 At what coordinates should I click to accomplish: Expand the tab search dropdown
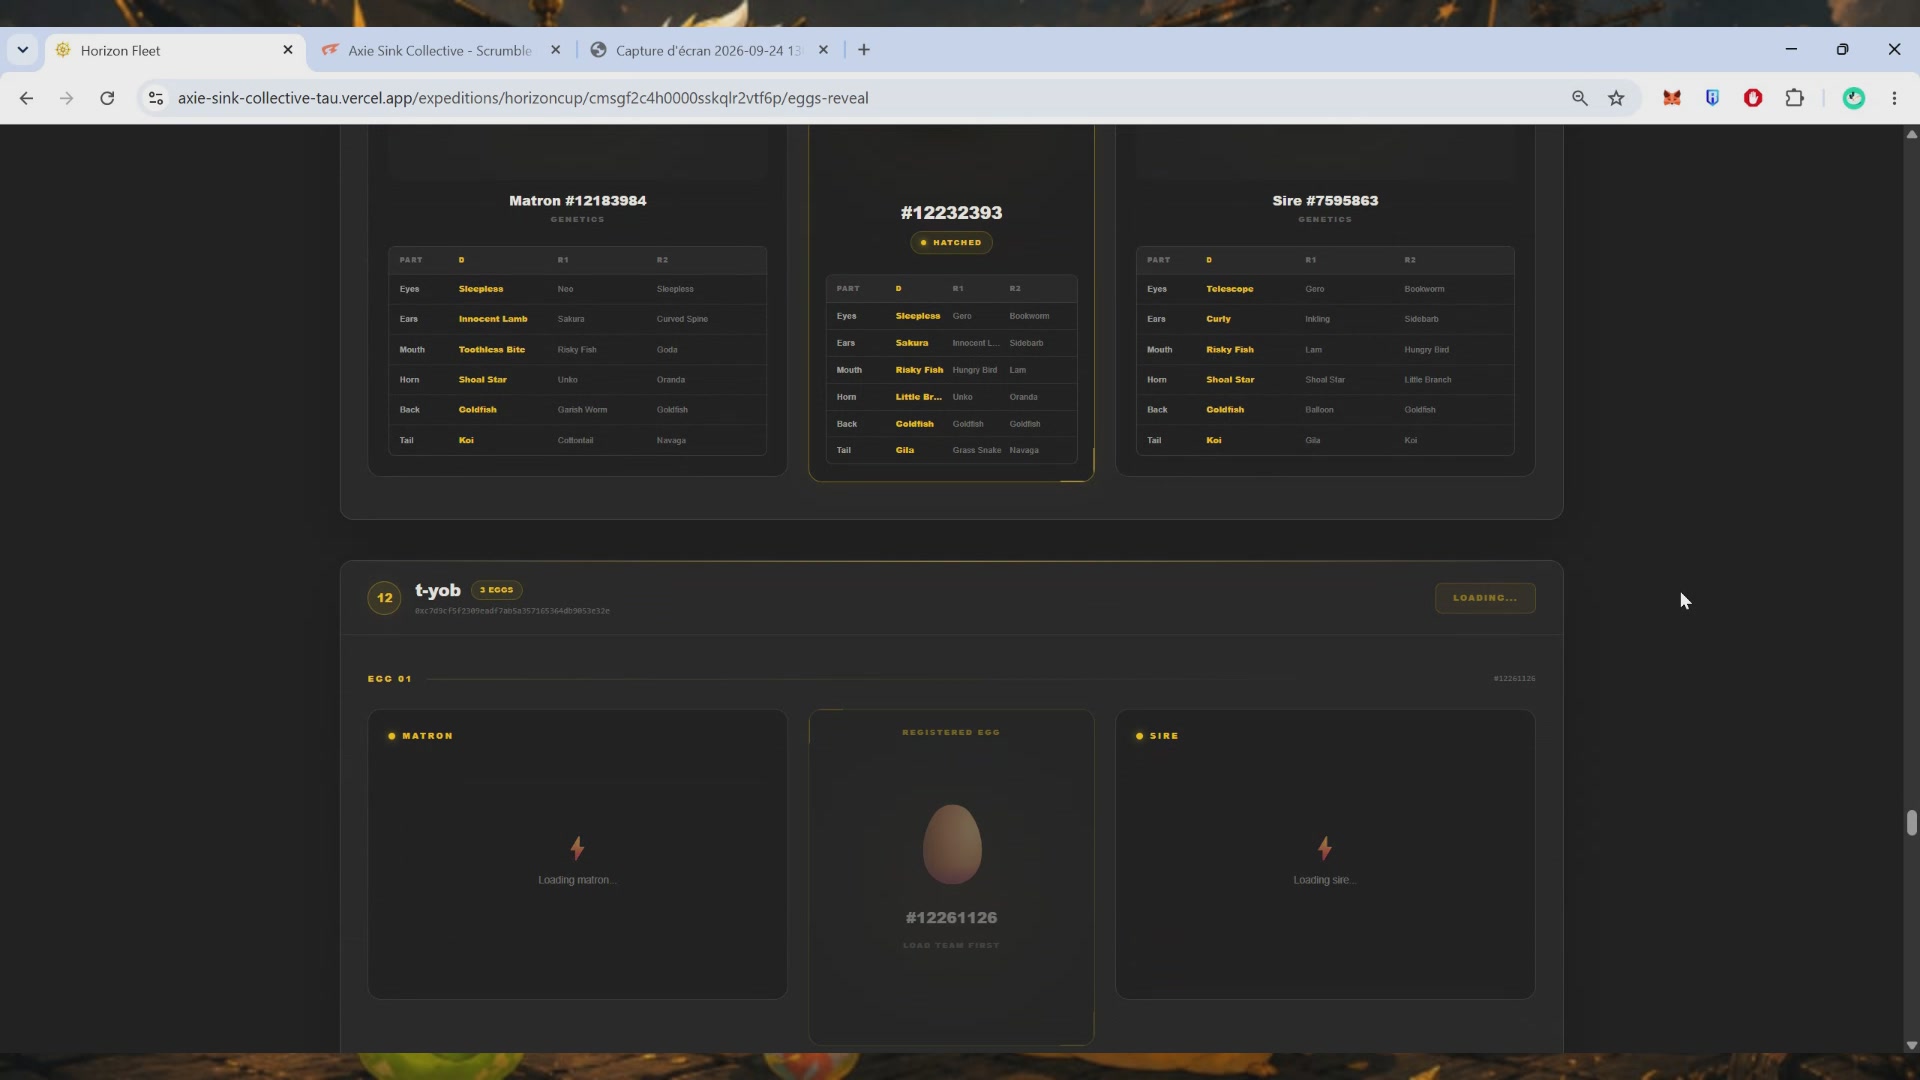[22, 50]
